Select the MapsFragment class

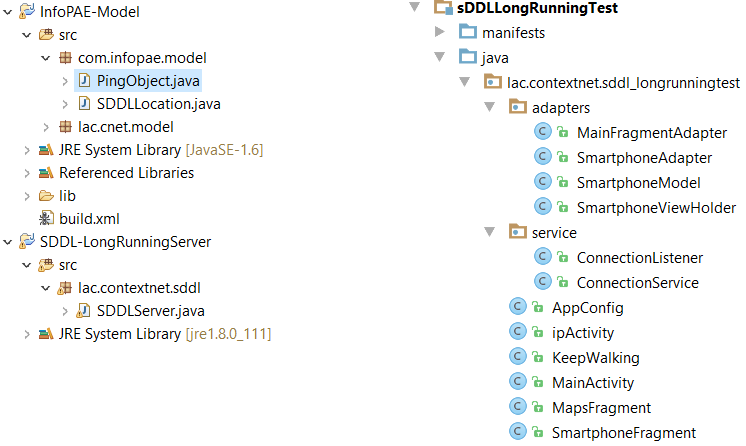[601, 408]
